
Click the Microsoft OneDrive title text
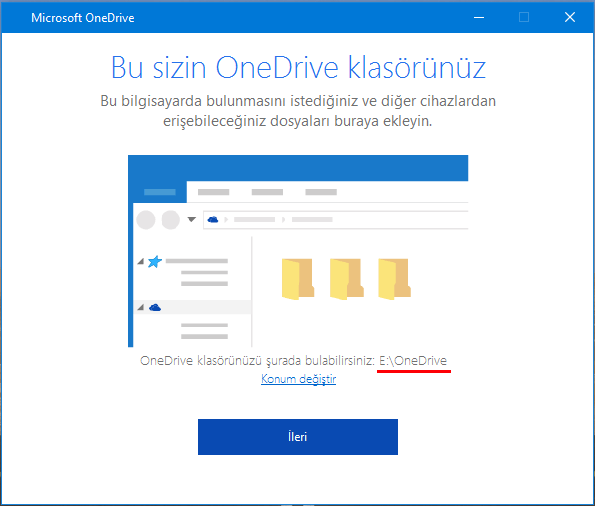83,18
